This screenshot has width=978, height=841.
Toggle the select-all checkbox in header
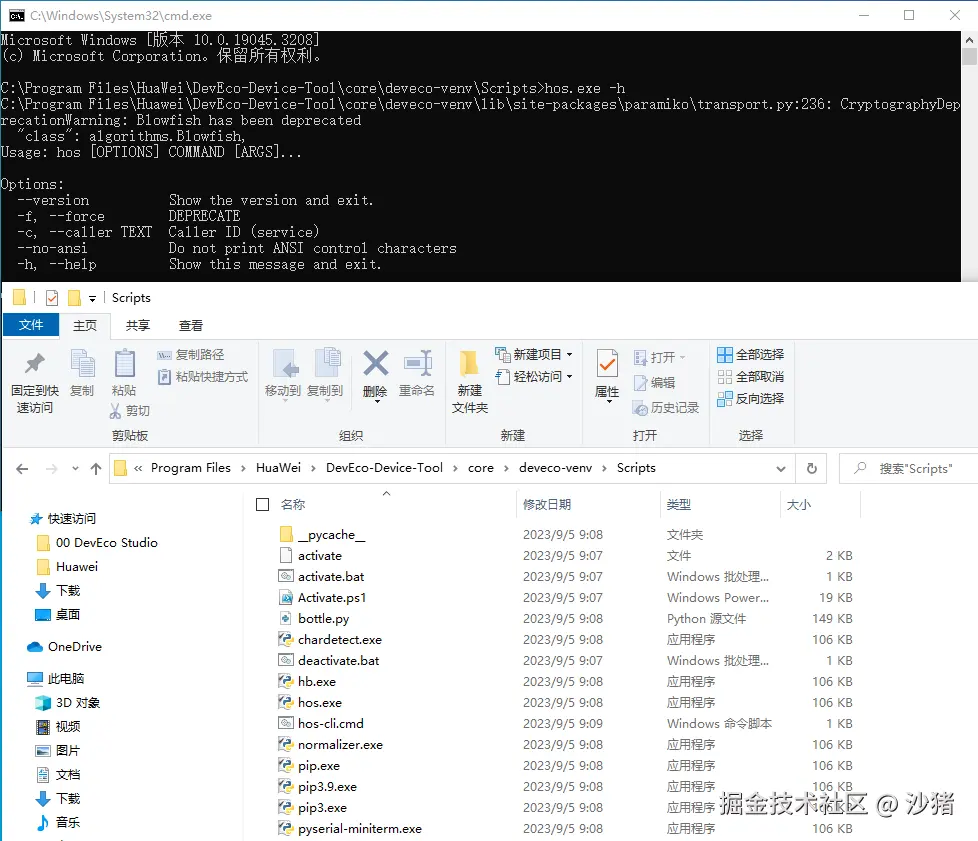coord(263,504)
